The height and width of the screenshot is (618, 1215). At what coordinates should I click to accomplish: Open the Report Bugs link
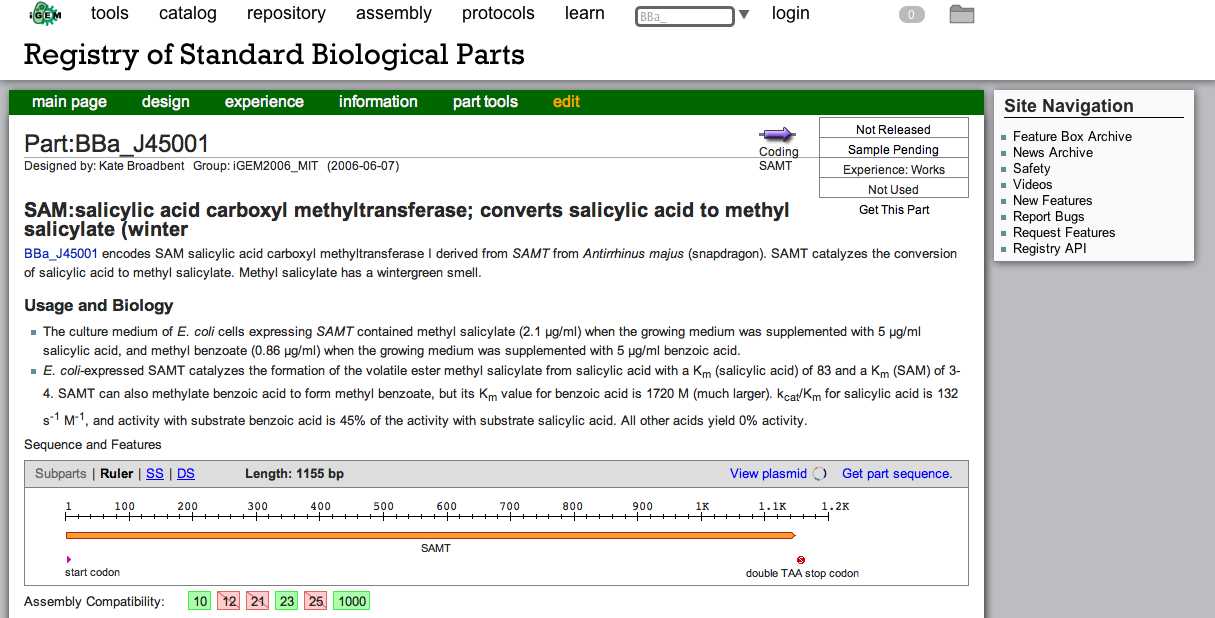click(x=1049, y=217)
